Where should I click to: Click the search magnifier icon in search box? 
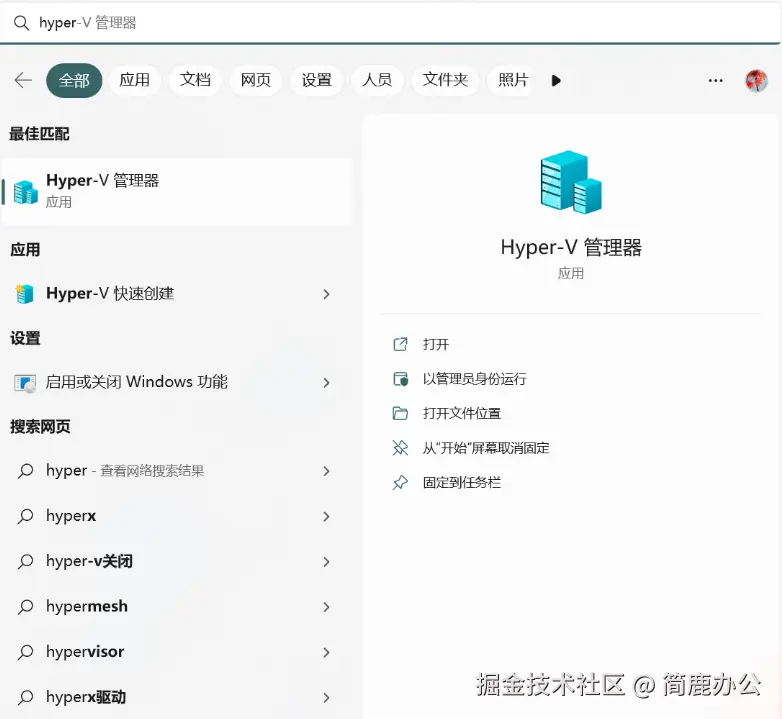tap(21, 23)
